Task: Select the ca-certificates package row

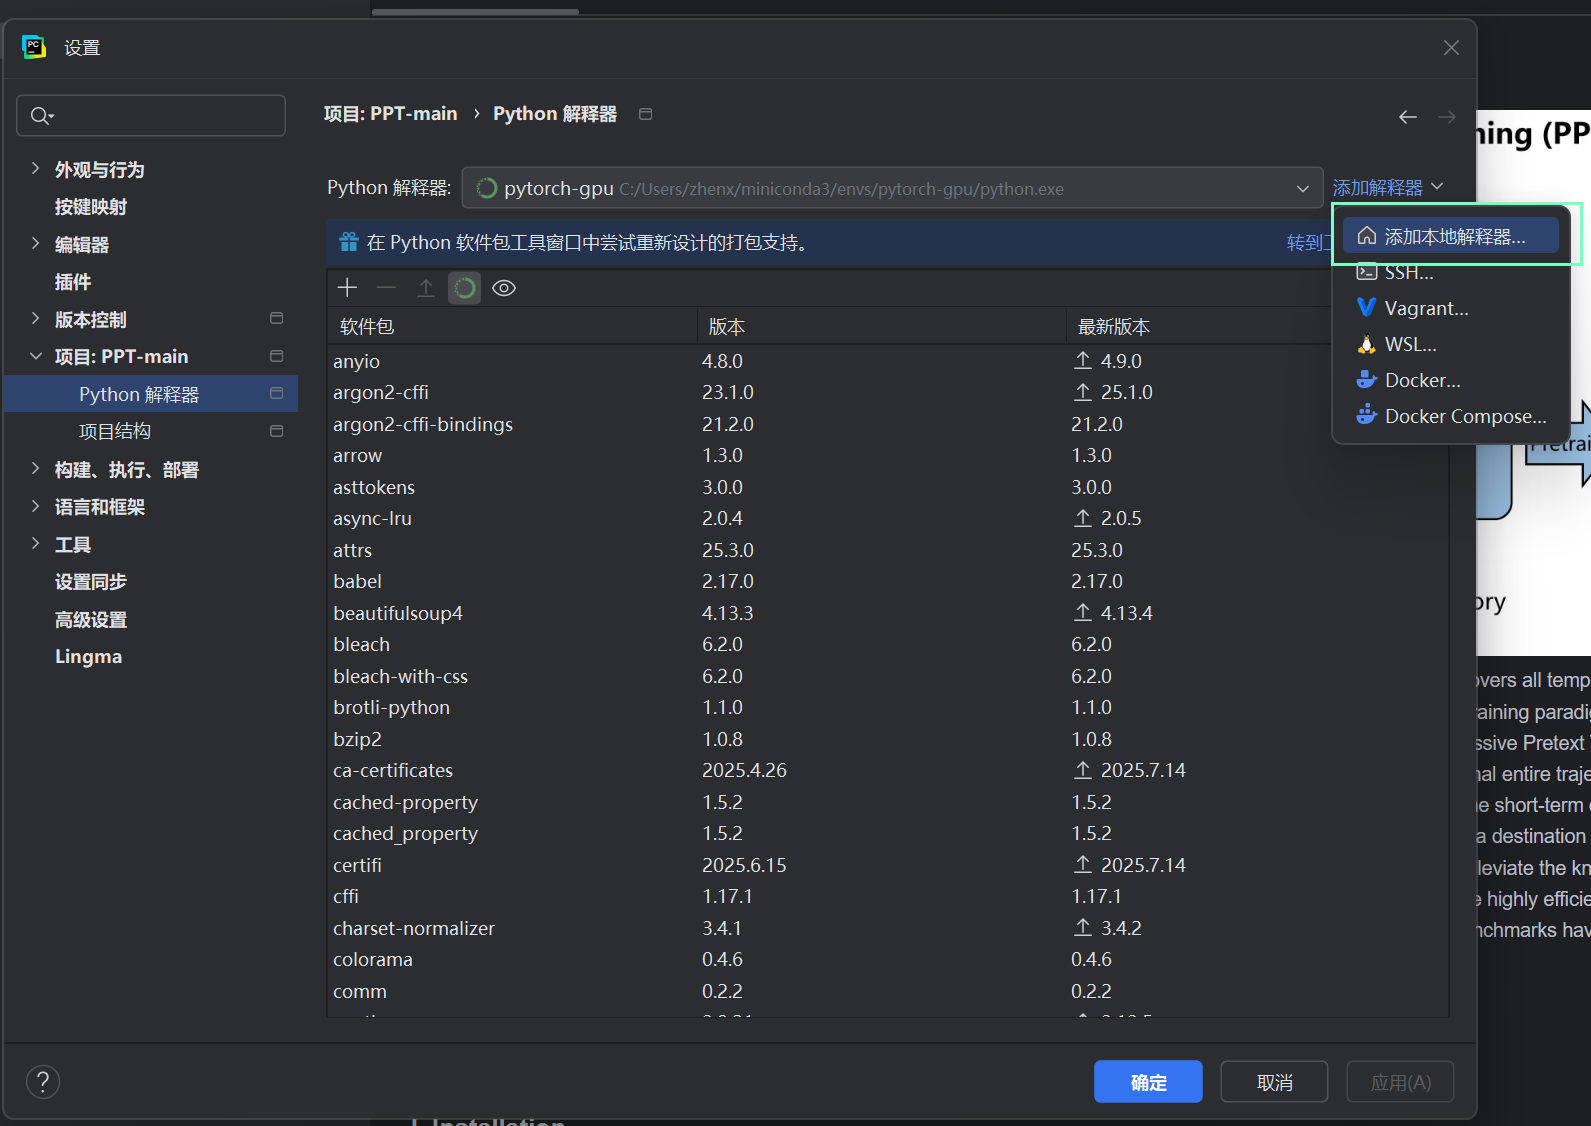Action: coord(887,770)
